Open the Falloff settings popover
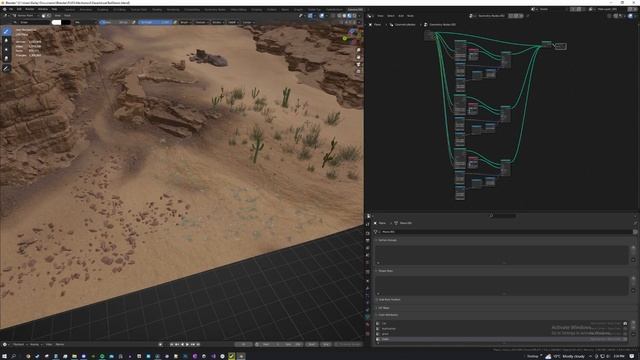 click(233, 22)
